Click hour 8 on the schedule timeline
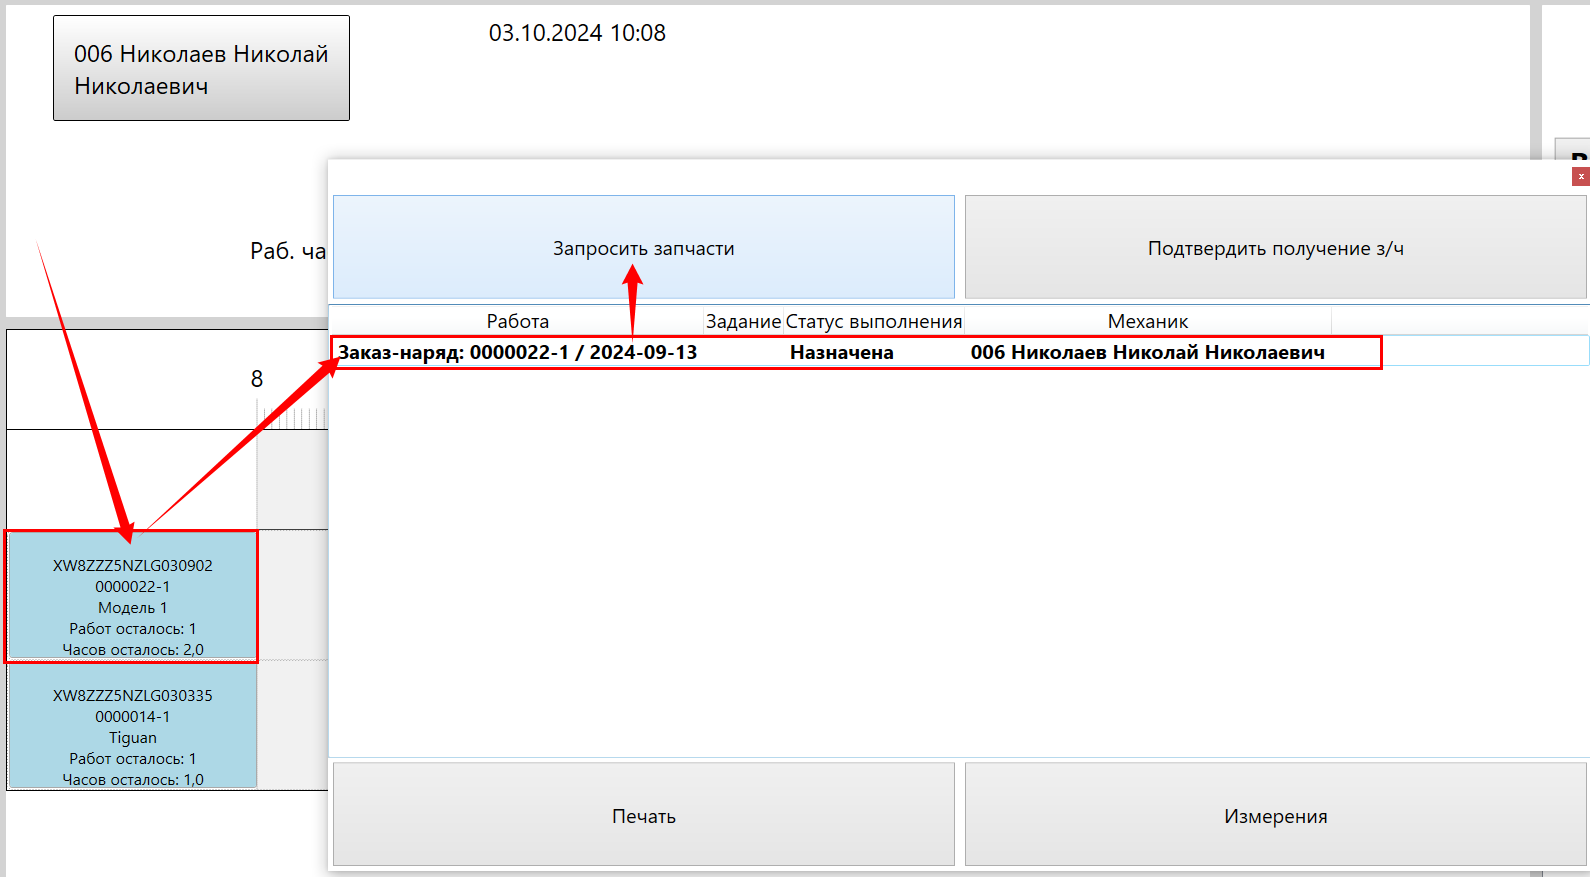The height and width of the screenshot is (877, 1590). [x=257, y=379]
